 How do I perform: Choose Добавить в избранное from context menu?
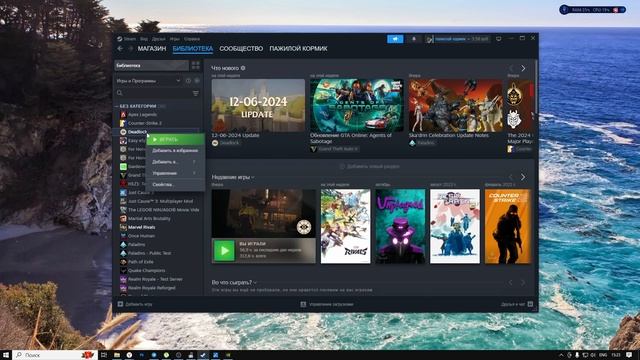(175, 151)
